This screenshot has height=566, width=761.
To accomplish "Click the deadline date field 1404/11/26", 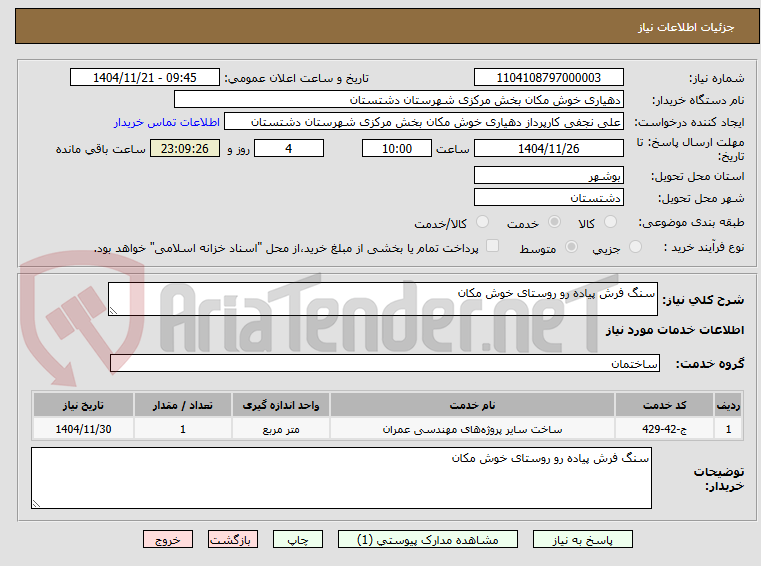I will [x=548, y=149].
